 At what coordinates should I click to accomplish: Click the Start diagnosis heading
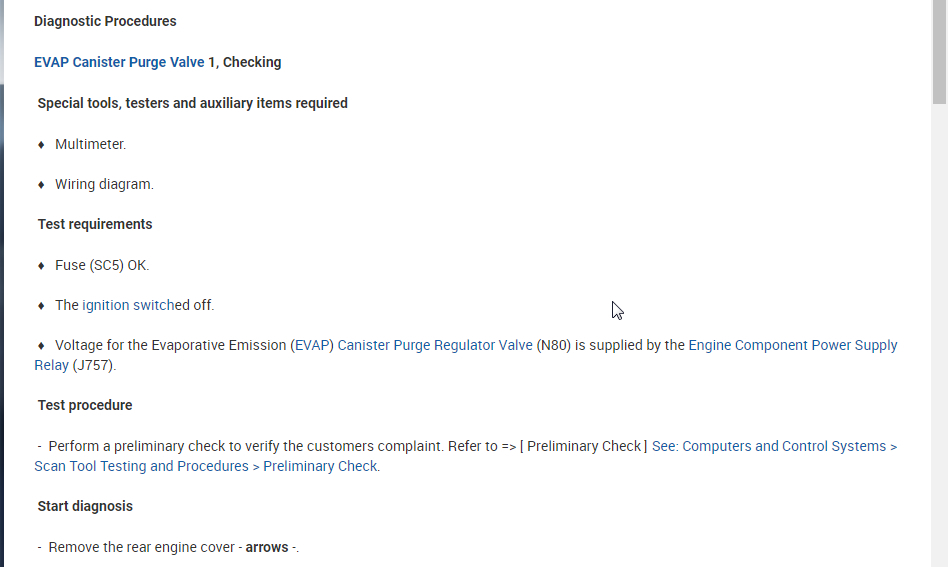tap(85, 506)
